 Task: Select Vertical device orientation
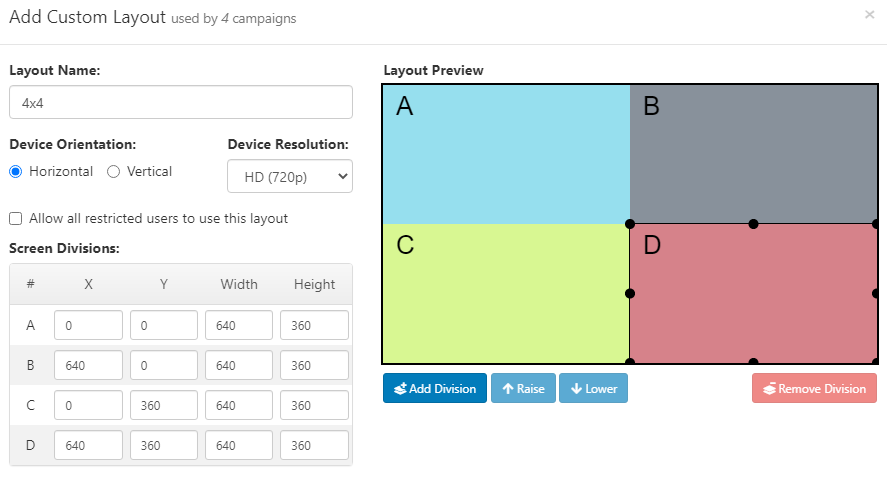[x=114, y=171]
